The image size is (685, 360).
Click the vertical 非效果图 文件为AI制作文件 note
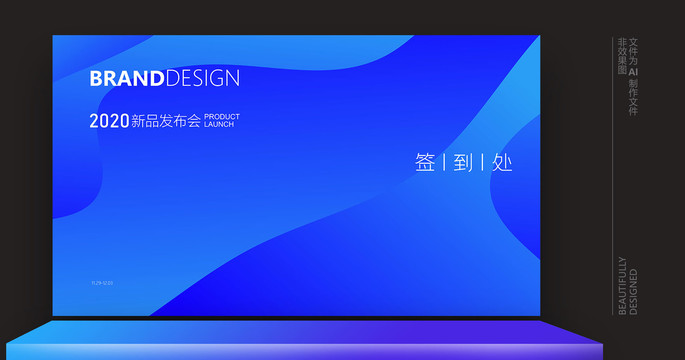coord(628,76)
